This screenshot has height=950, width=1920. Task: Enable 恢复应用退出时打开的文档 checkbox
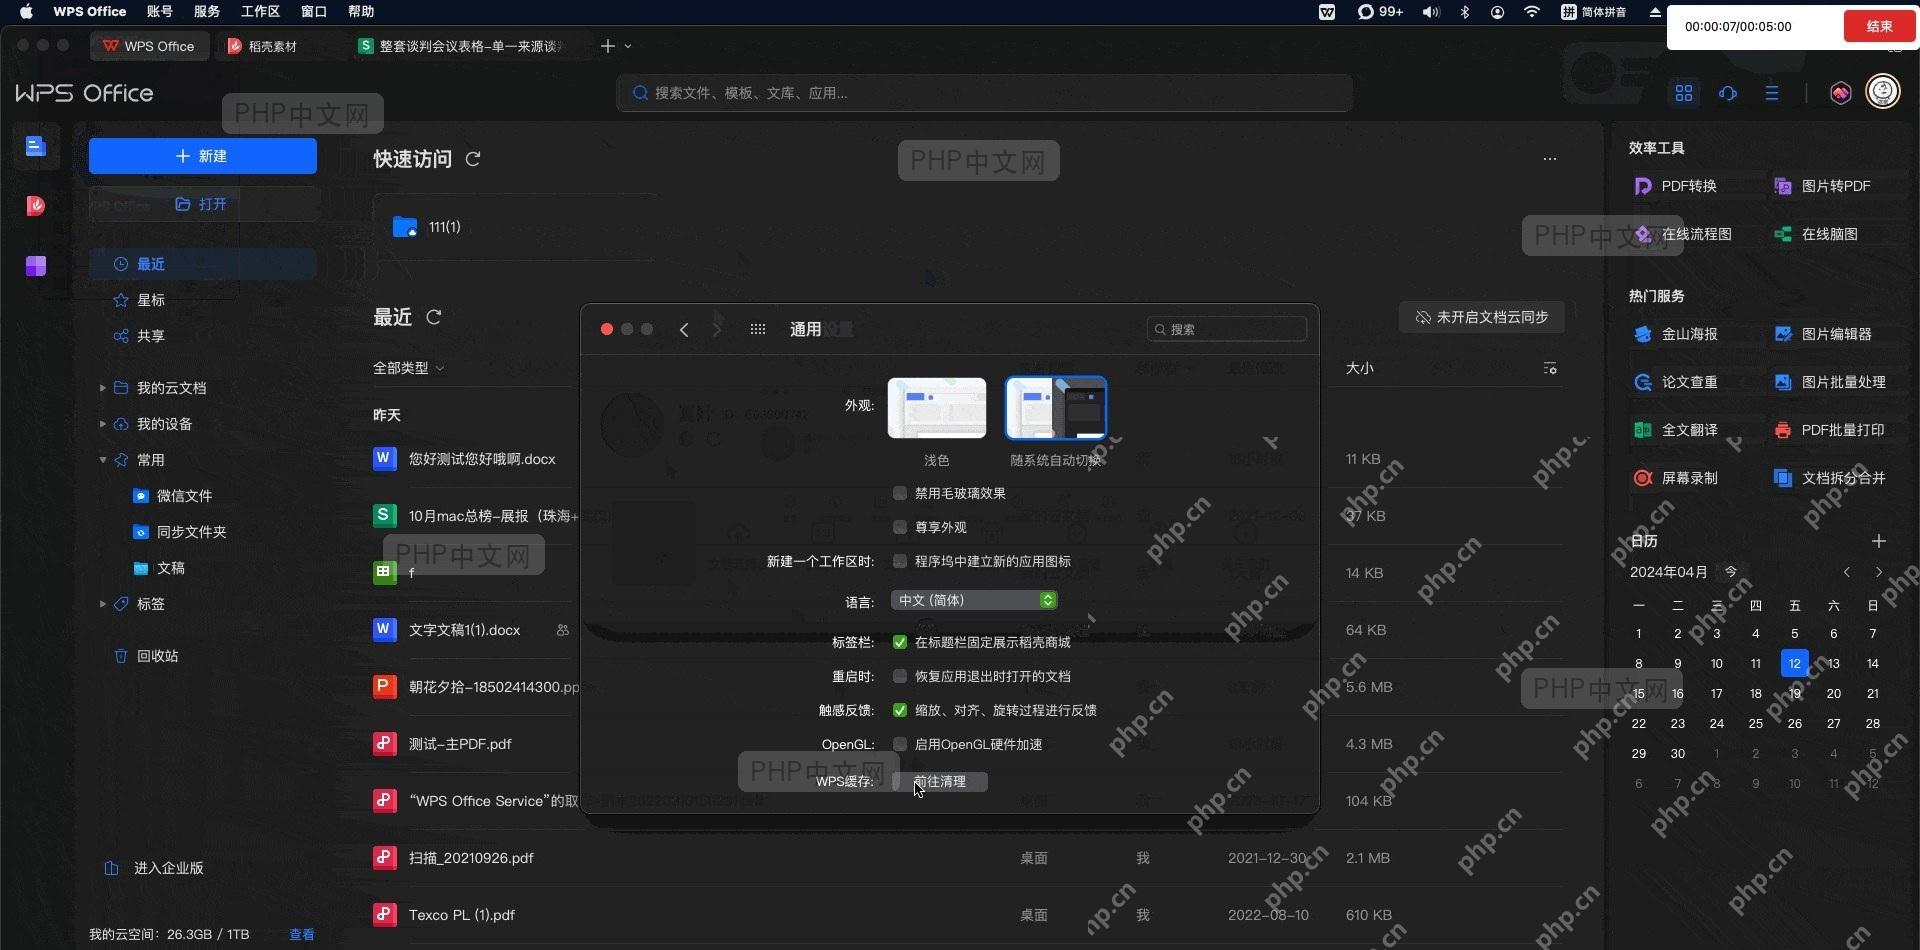[x=900, y=676]
